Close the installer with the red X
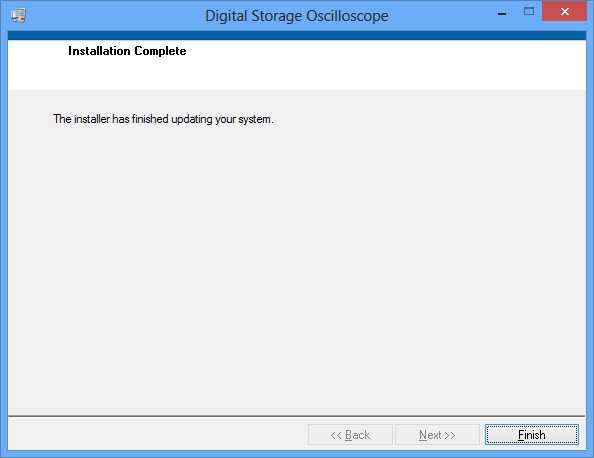 (564, 12)
